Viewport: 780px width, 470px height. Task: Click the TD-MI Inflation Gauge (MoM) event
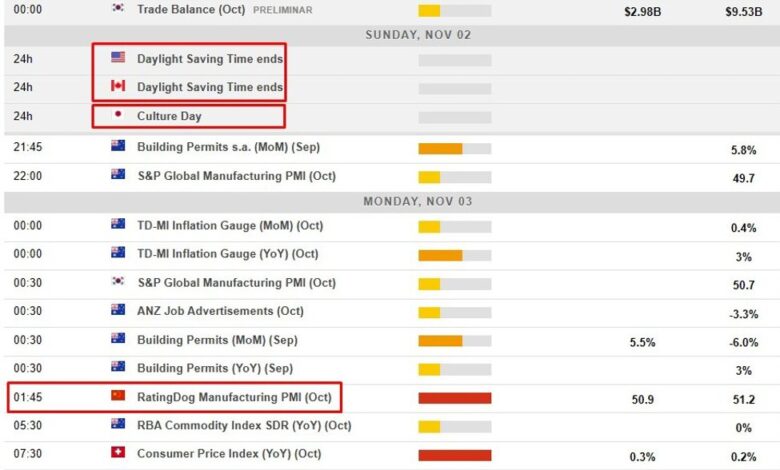[x=230, y=226]
